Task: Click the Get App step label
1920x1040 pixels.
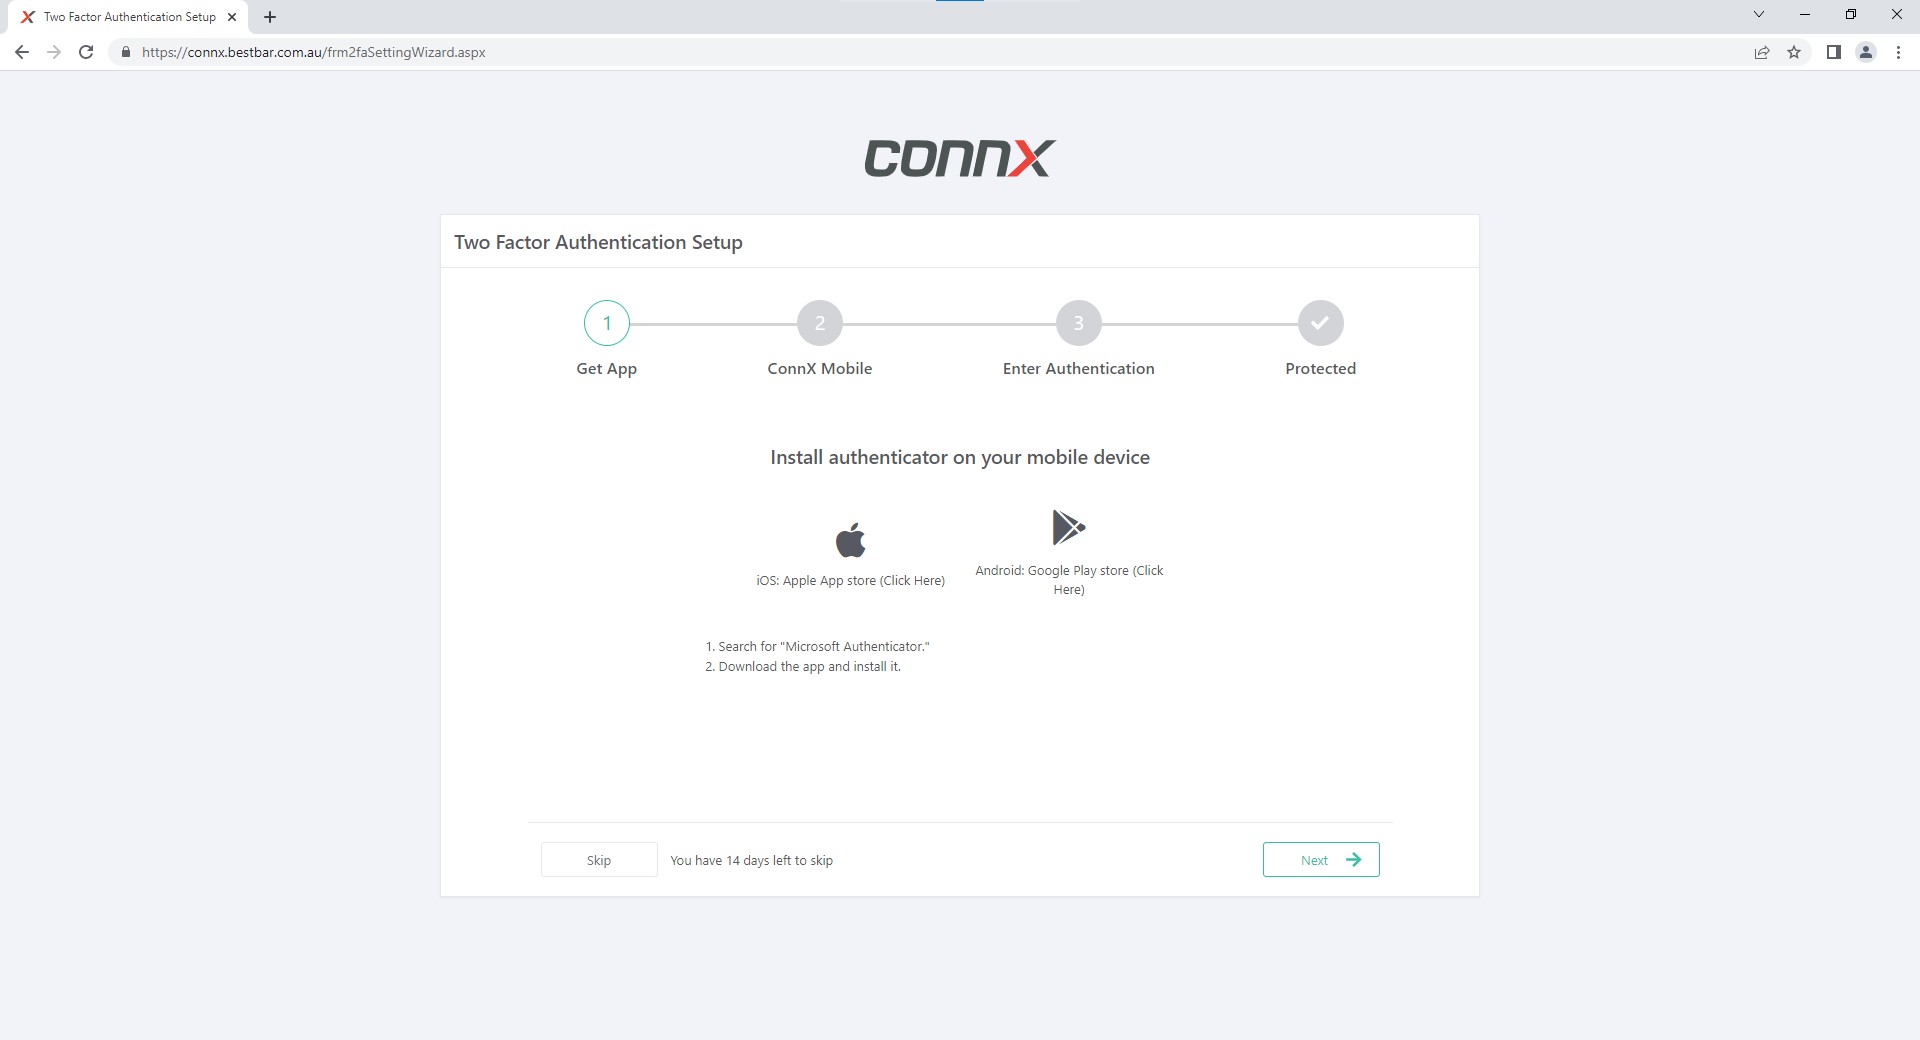Action: pos(607,369)
